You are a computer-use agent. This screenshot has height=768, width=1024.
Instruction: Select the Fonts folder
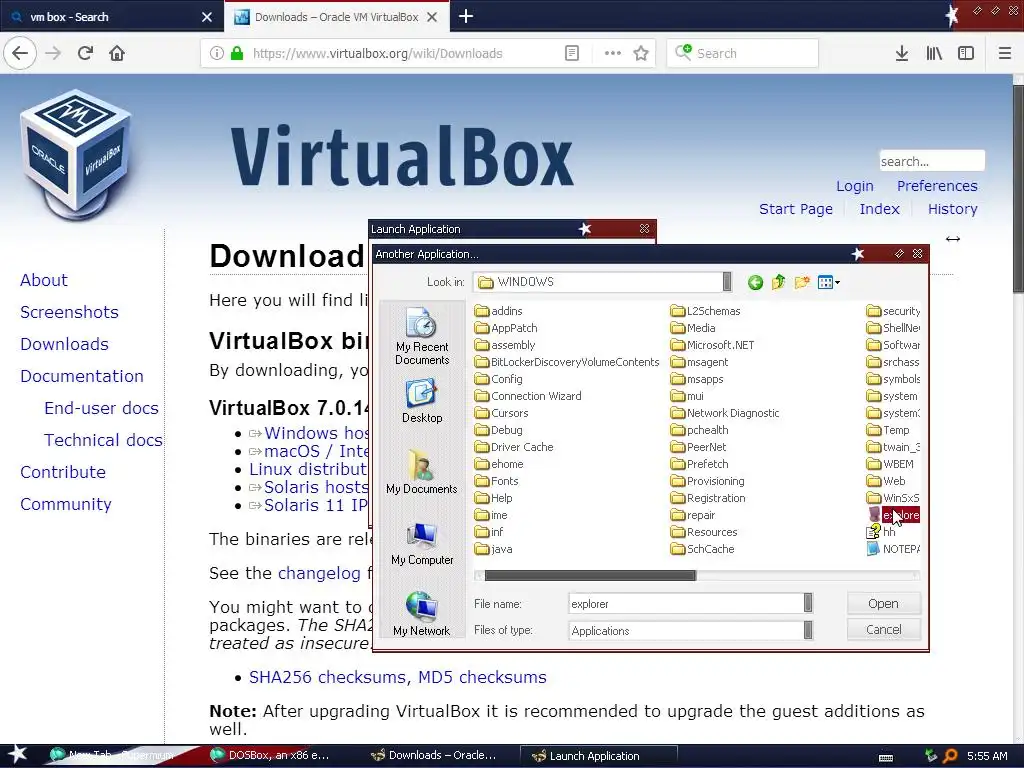click(x=496, y=481)
